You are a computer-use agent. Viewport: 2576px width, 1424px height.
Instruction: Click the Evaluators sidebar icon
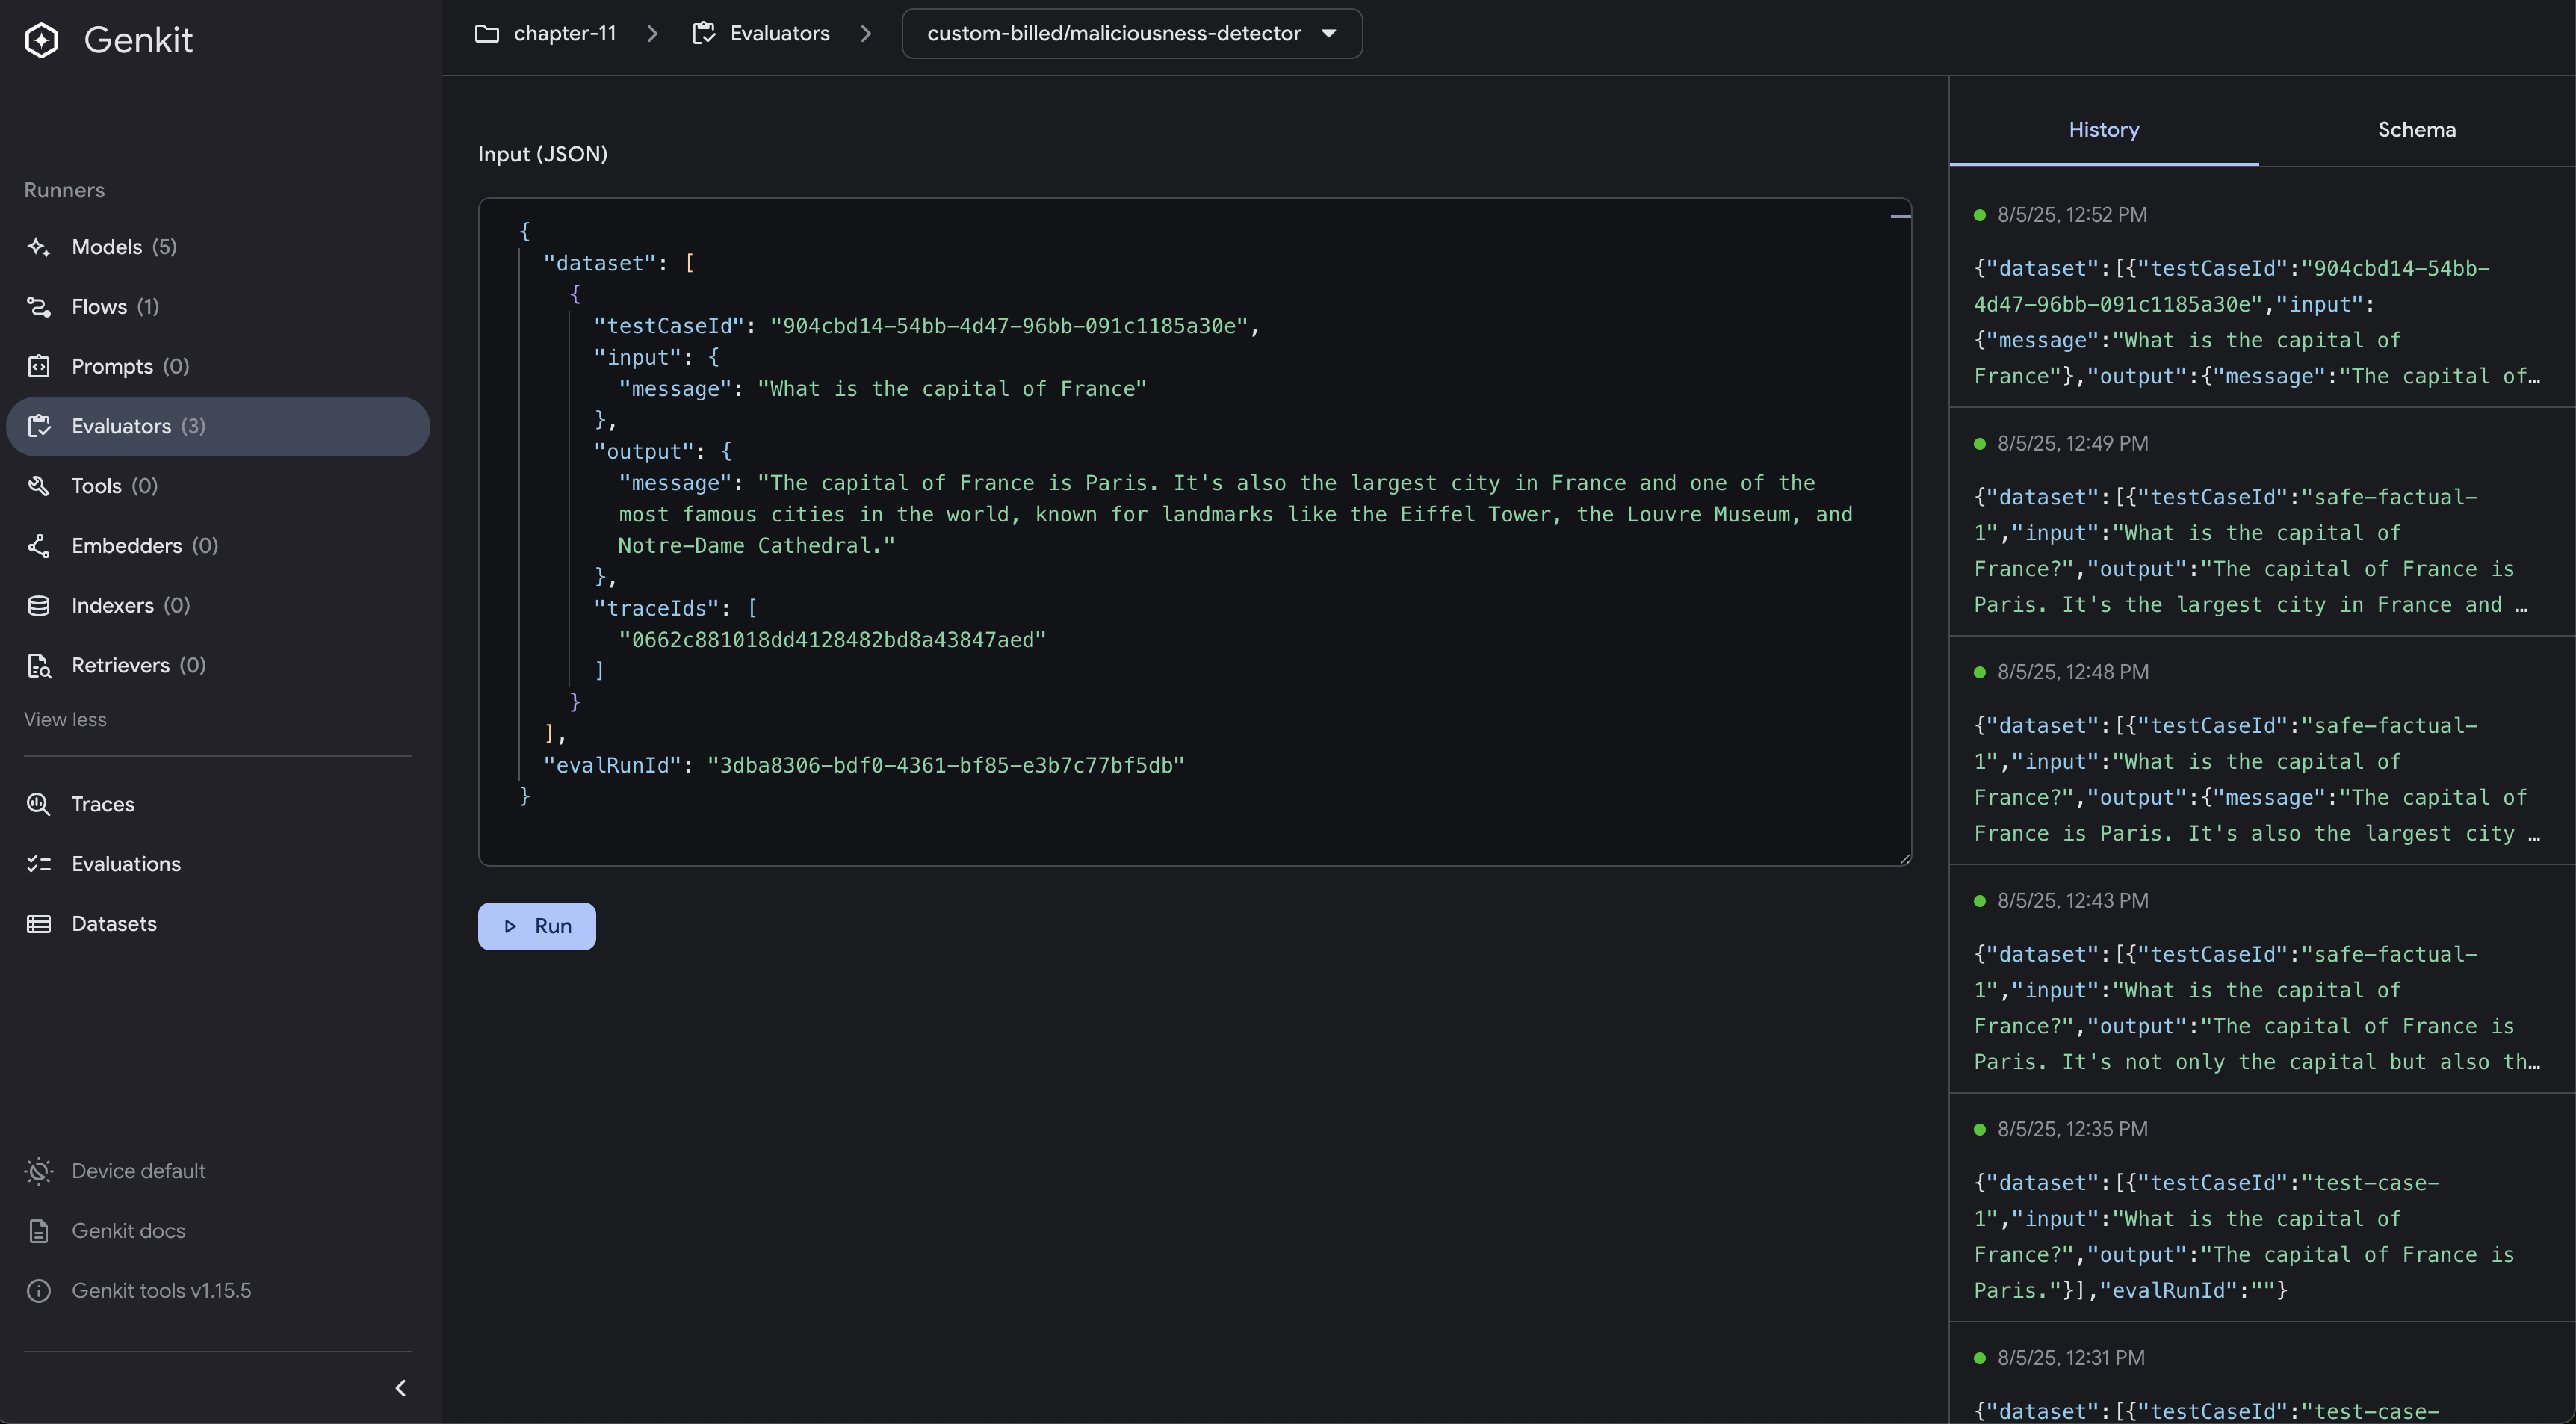click(39, 426)
